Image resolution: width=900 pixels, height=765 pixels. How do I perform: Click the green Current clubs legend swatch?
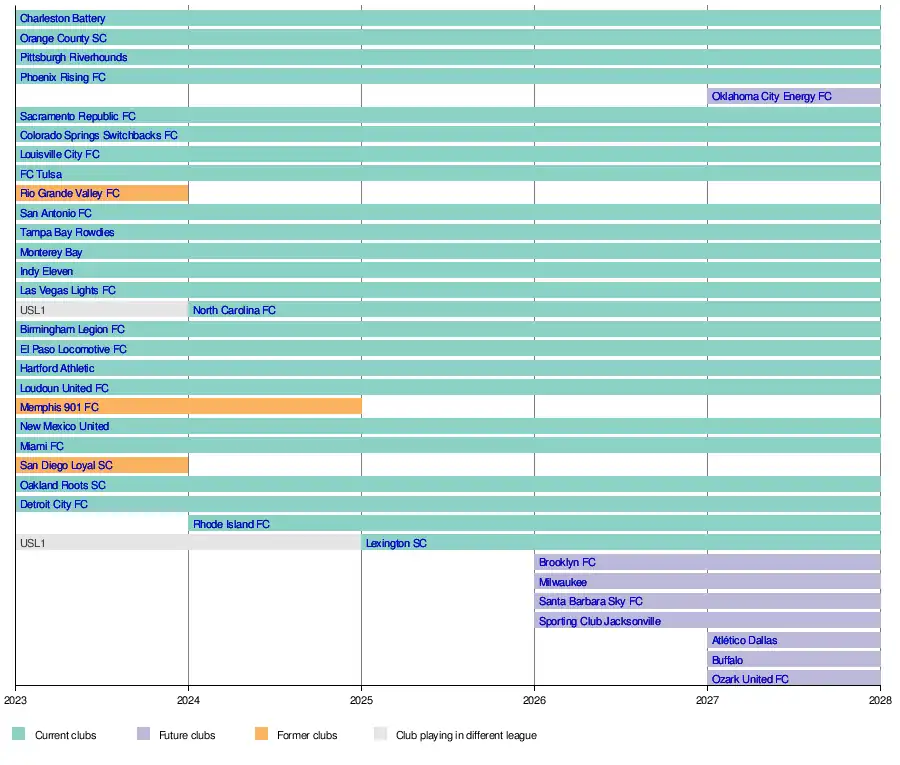(18, 735)
